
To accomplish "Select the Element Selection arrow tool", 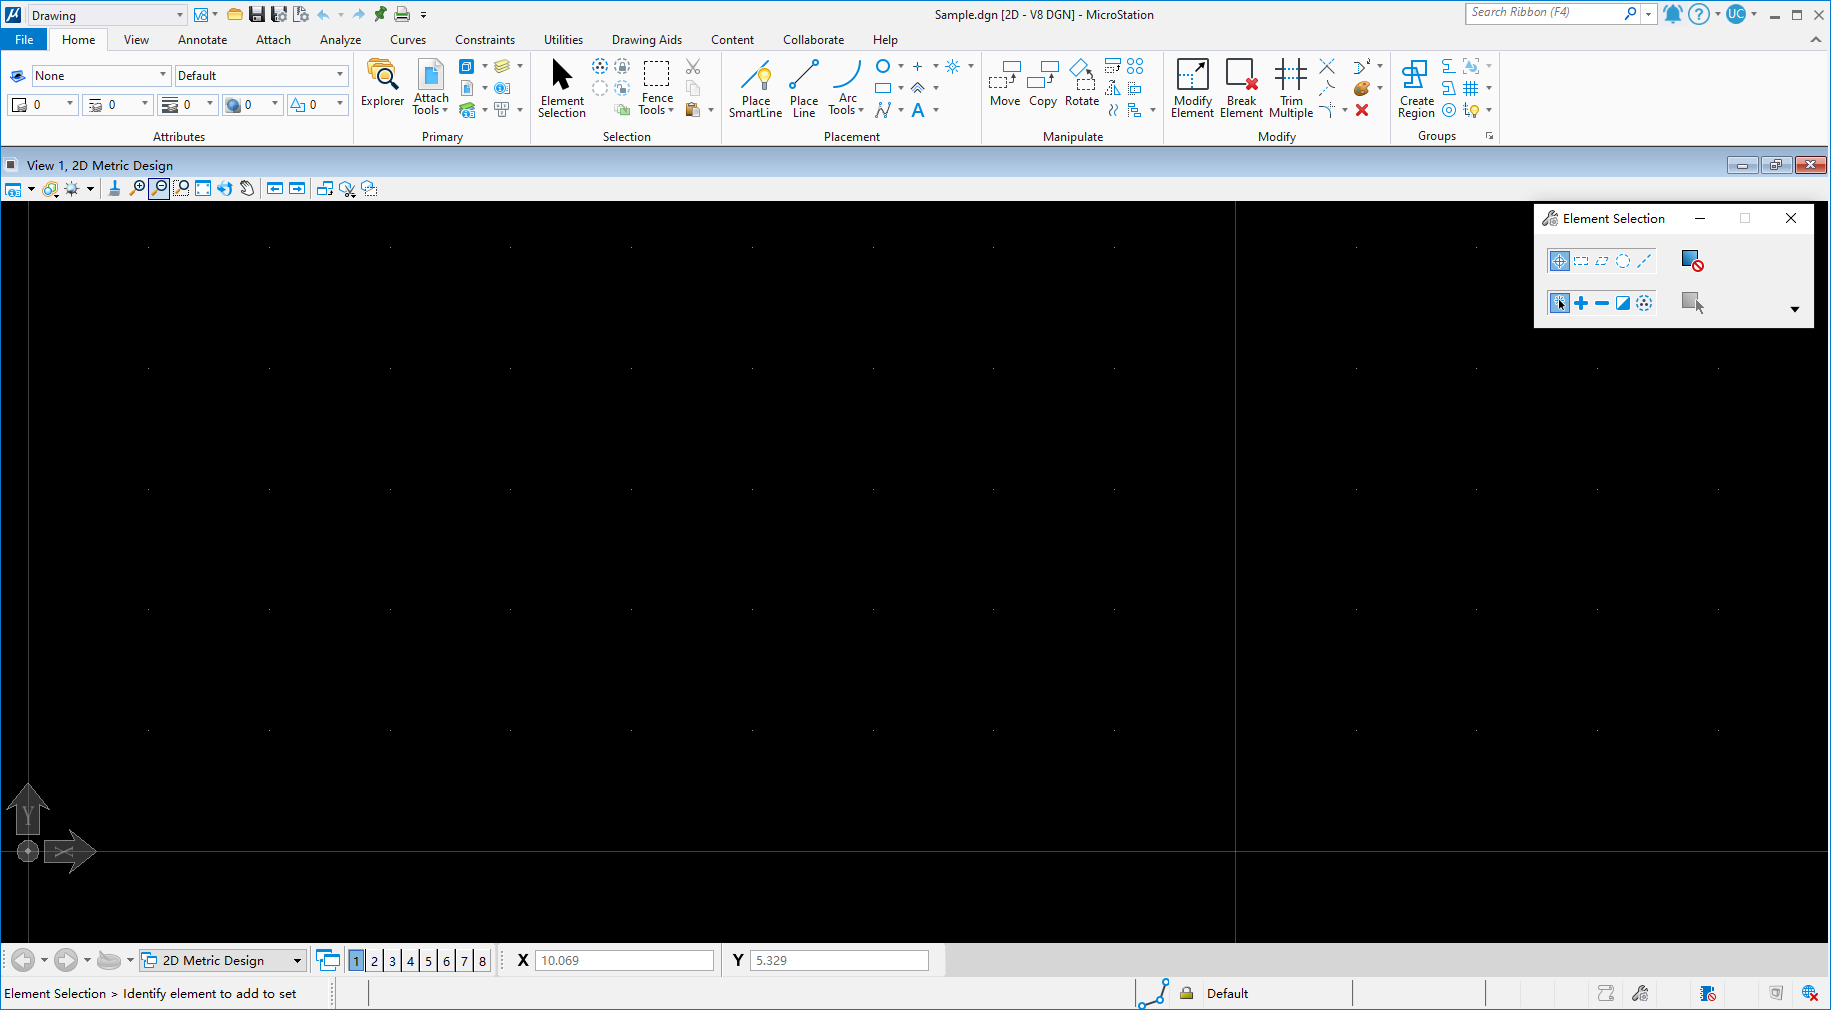I will pyautogui.click(x=562, y=88).
